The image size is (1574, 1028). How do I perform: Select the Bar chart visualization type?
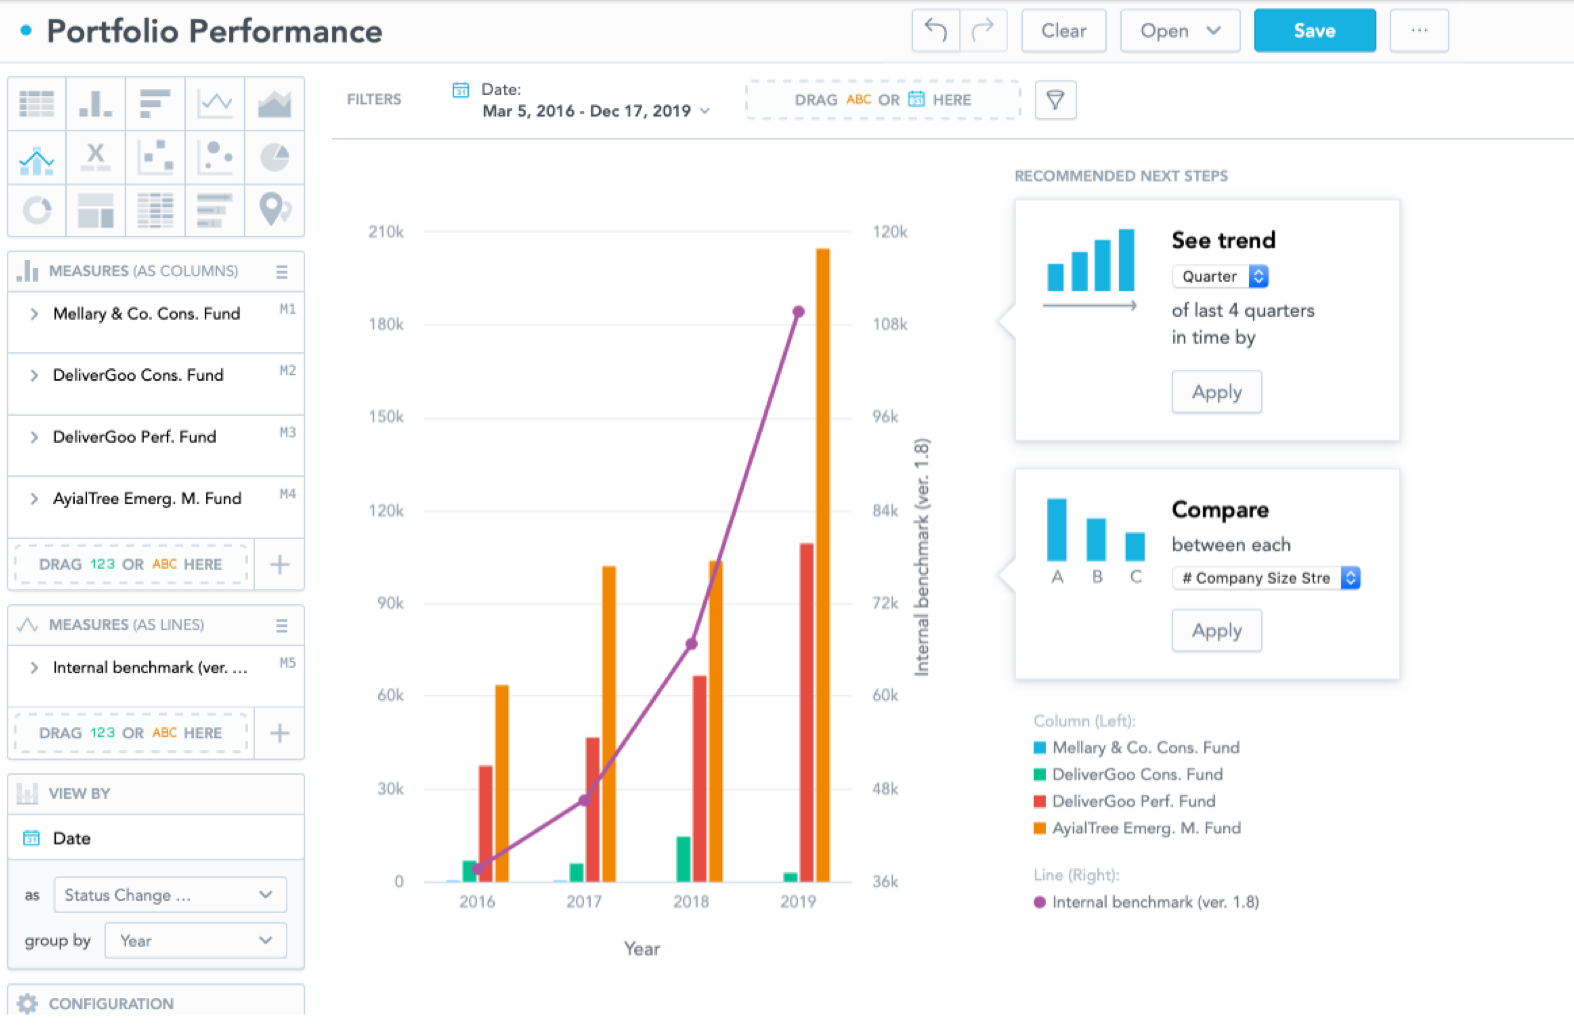click(155, 103)
